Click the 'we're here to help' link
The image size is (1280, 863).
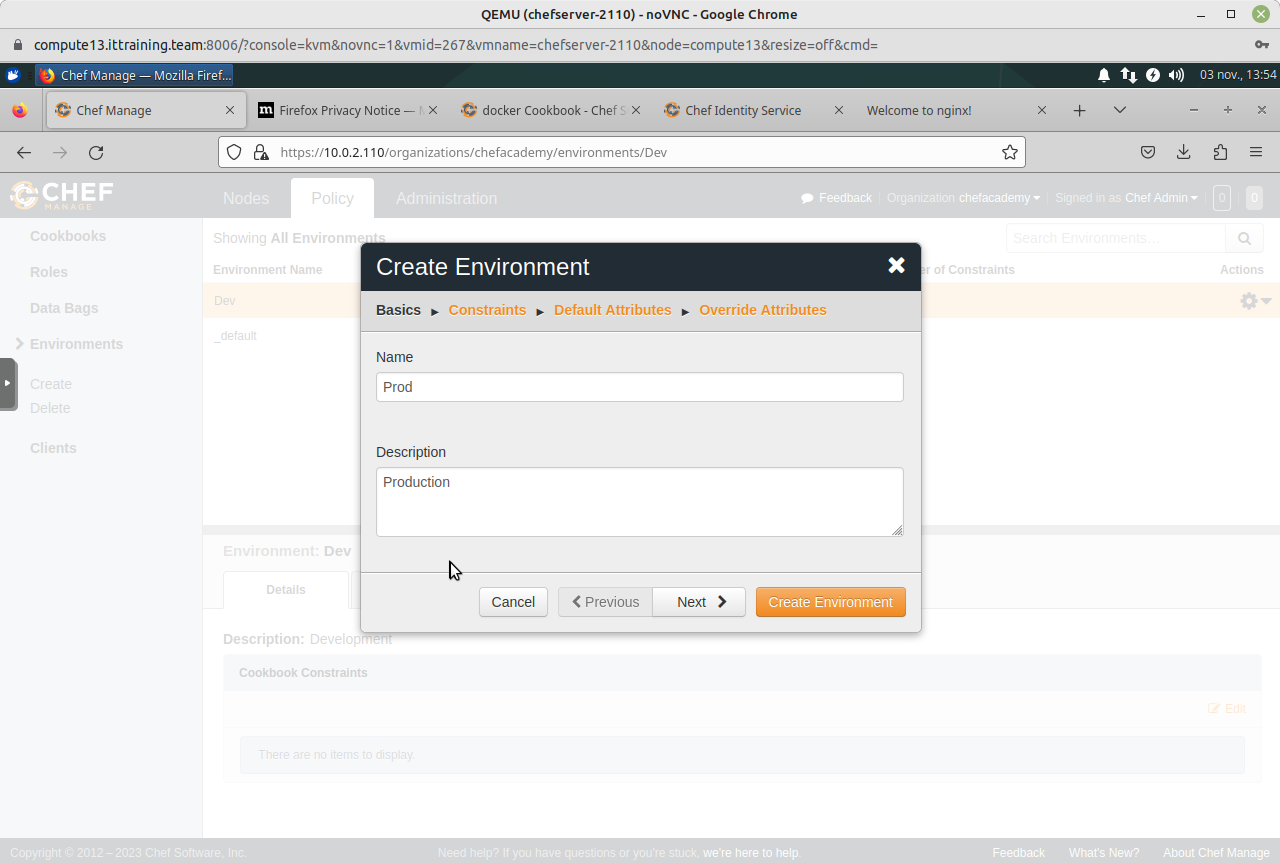pyautogui.click(x=750, y=853)
